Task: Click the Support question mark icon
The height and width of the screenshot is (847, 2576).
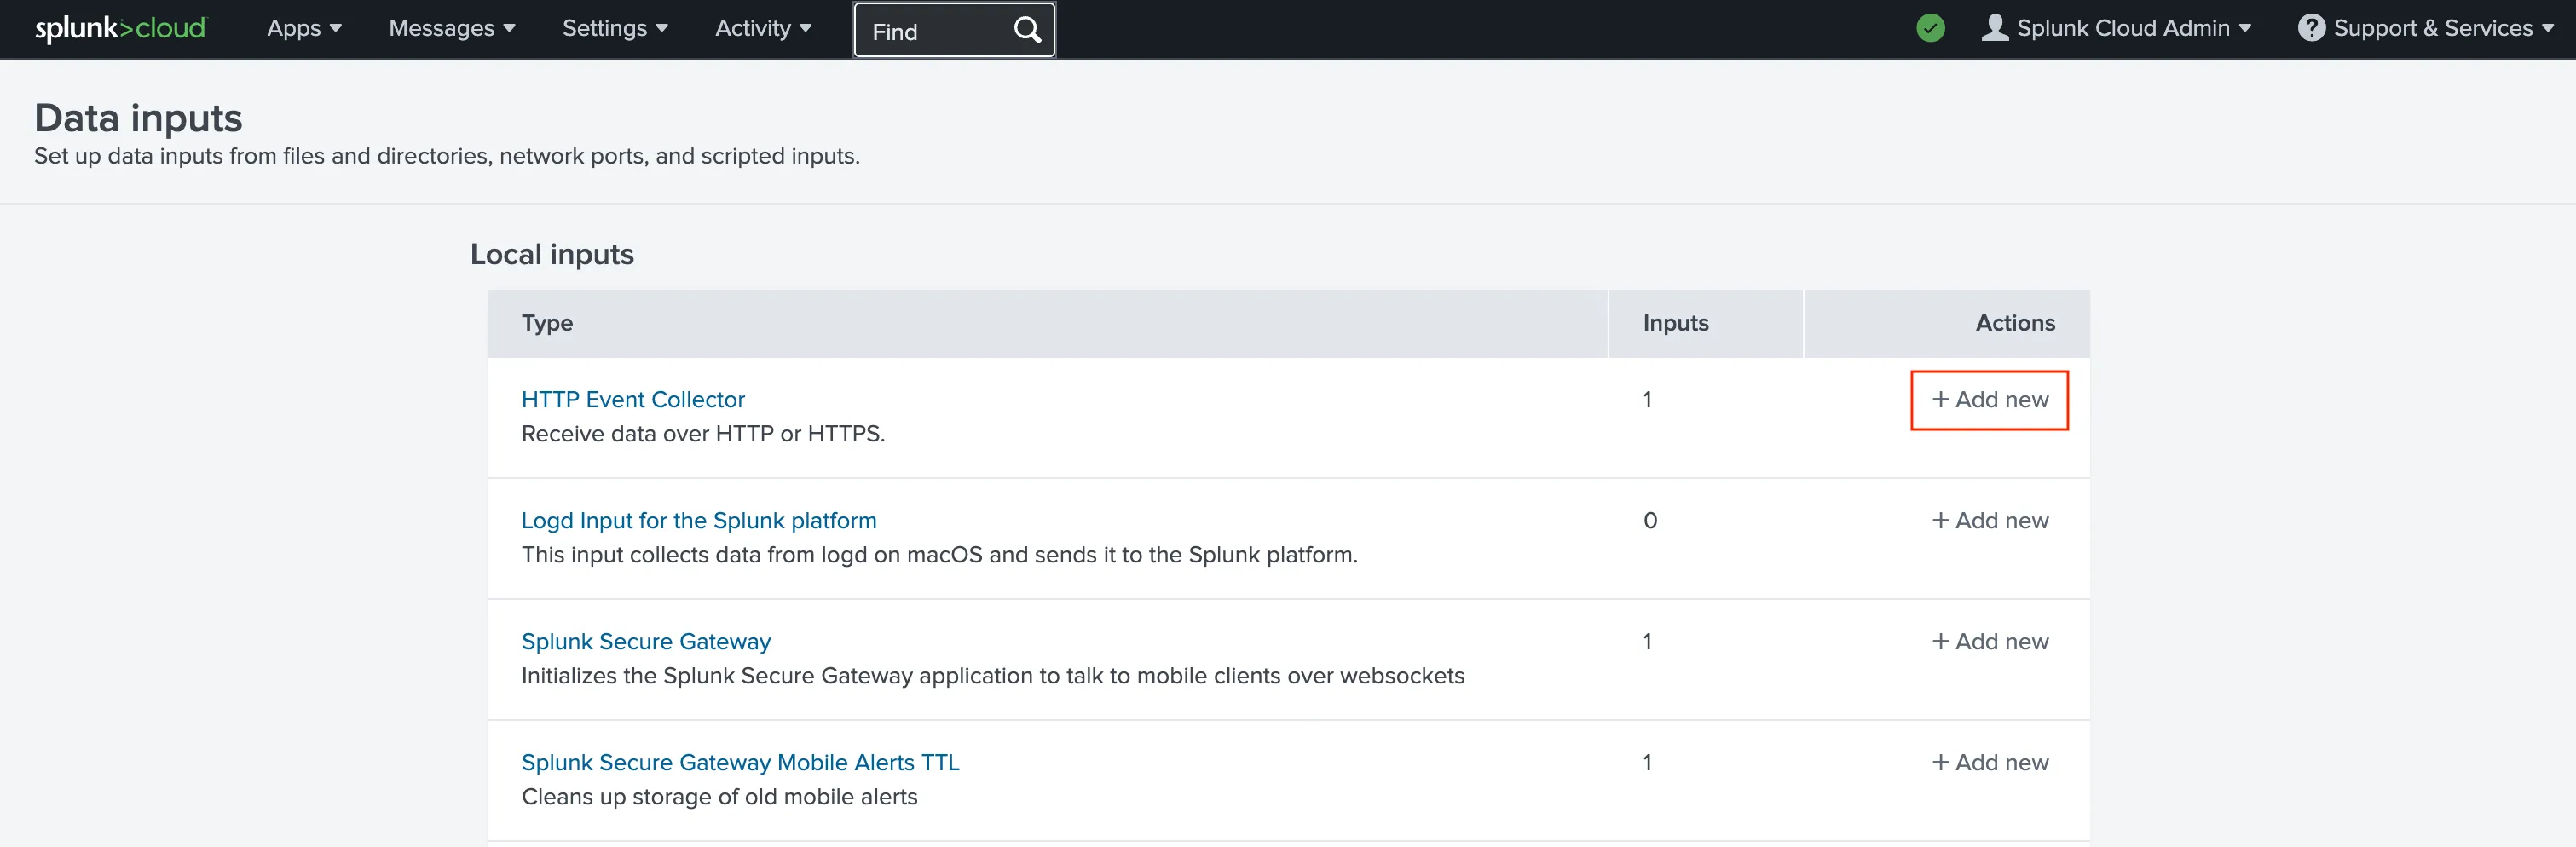Action: click(x=2311, y=28)
